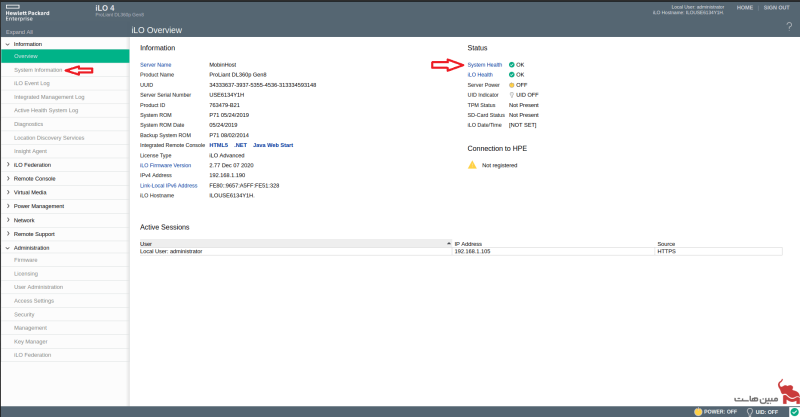This screenshot has height=417, width=800.
Task: Click session IP '192.168.1.105'
Action: 472,251
